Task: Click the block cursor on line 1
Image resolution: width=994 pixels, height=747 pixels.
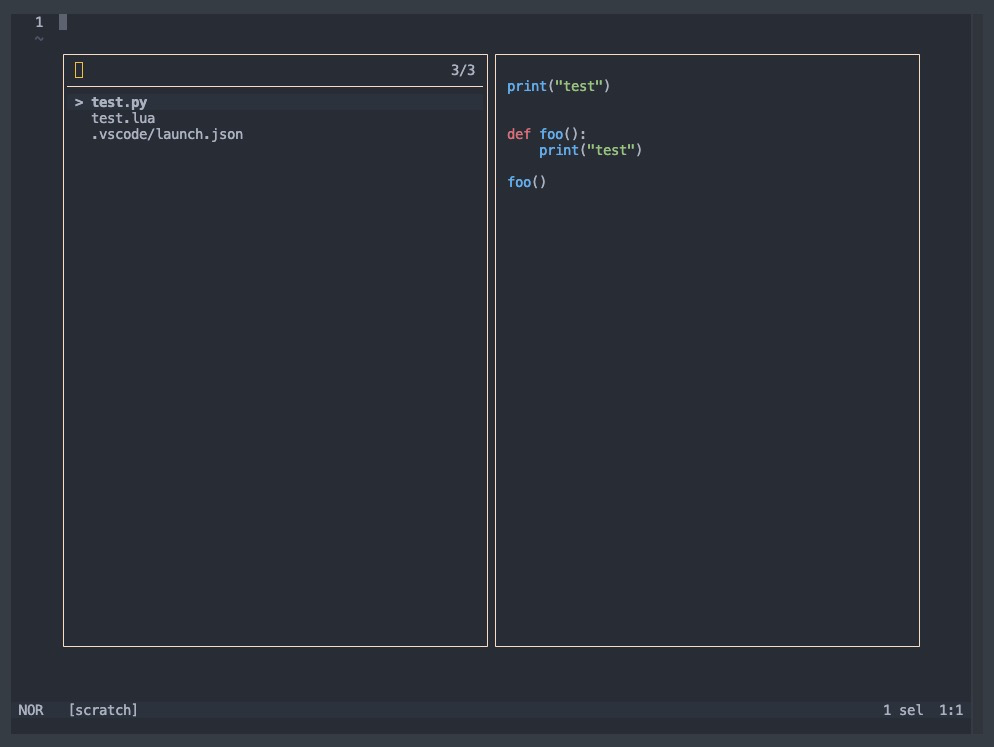Action: (x=63, y=22)
